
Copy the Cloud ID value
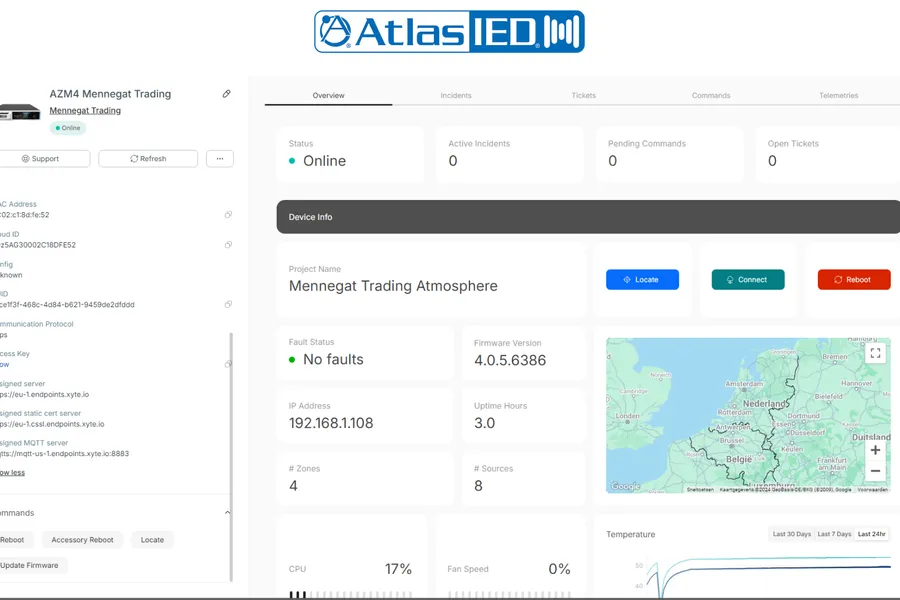point(228,245)
